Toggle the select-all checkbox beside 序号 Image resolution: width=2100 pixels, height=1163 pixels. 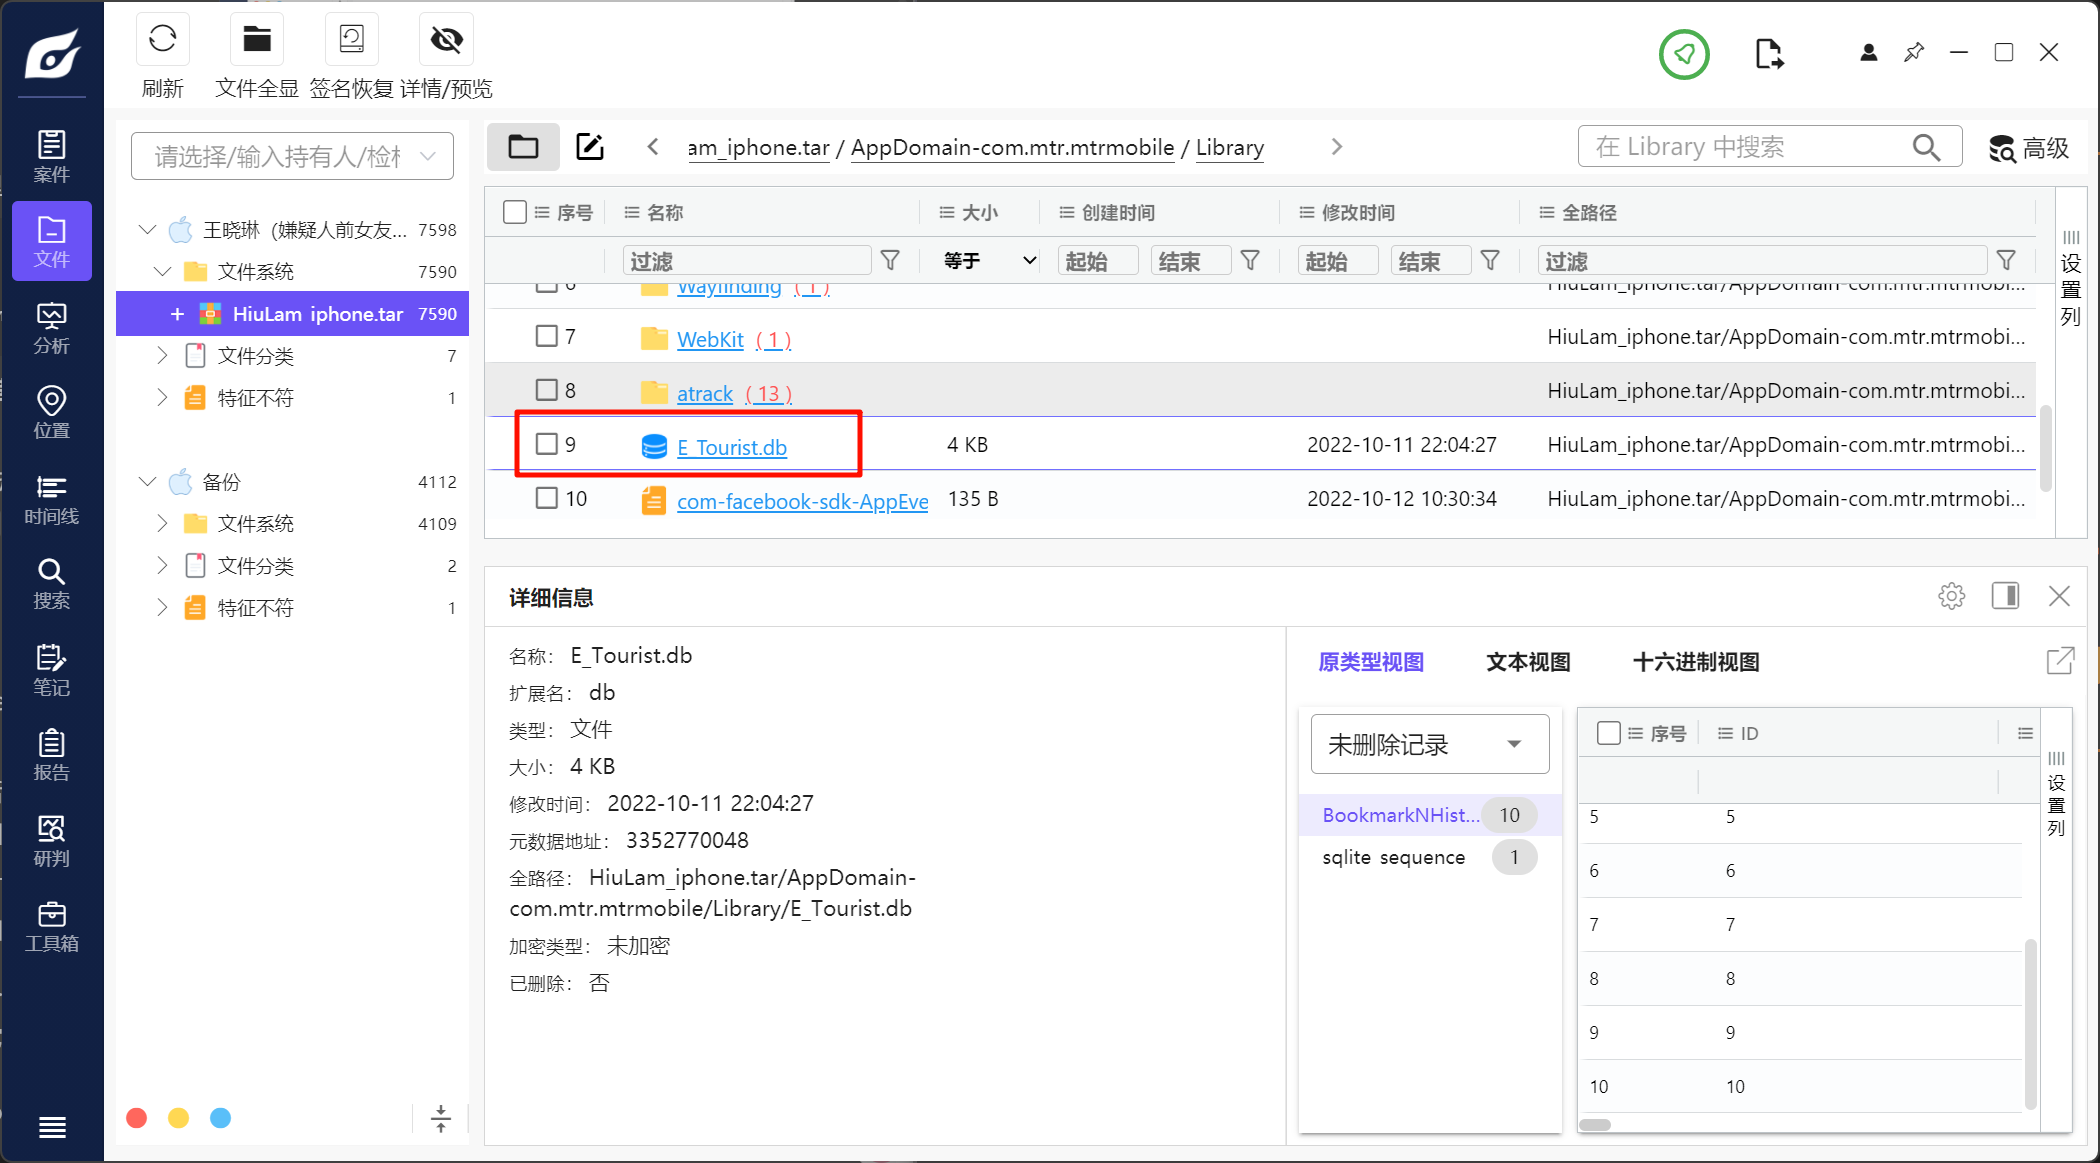click(x=515, y=212)
